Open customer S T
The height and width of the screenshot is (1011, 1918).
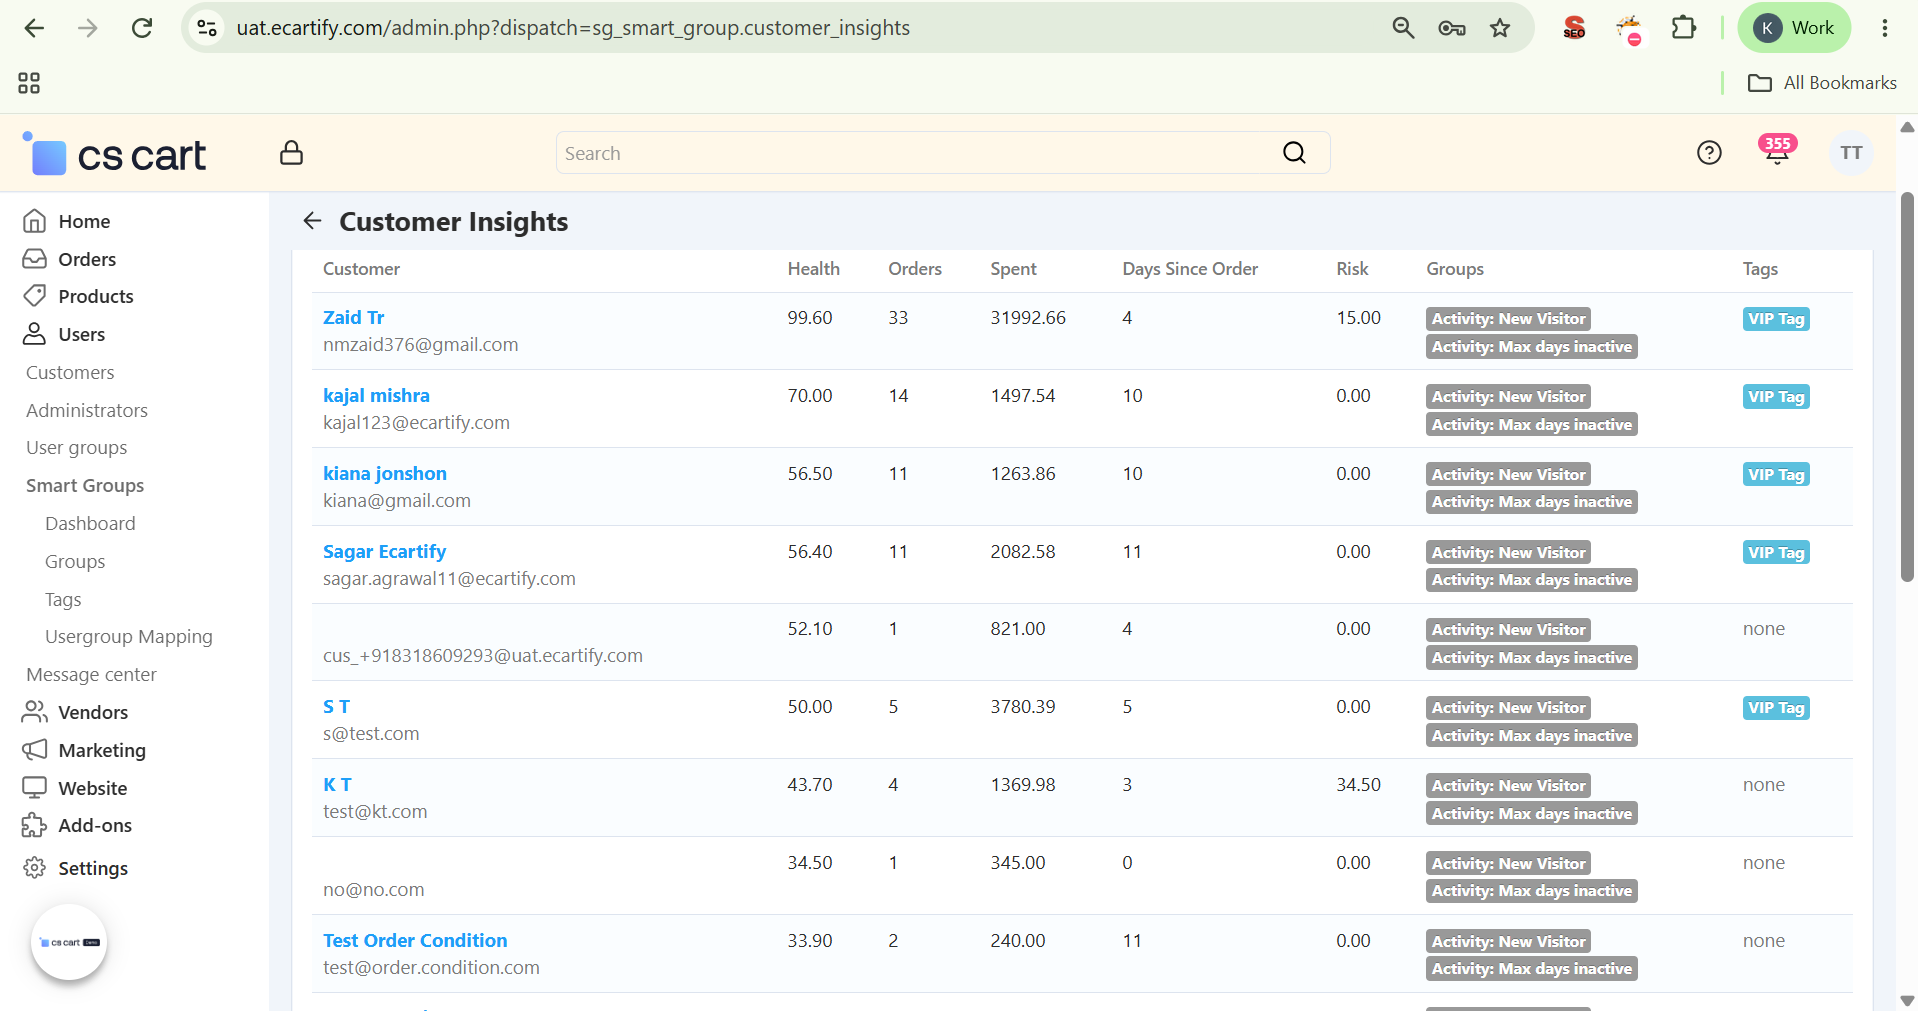point(336,706)
